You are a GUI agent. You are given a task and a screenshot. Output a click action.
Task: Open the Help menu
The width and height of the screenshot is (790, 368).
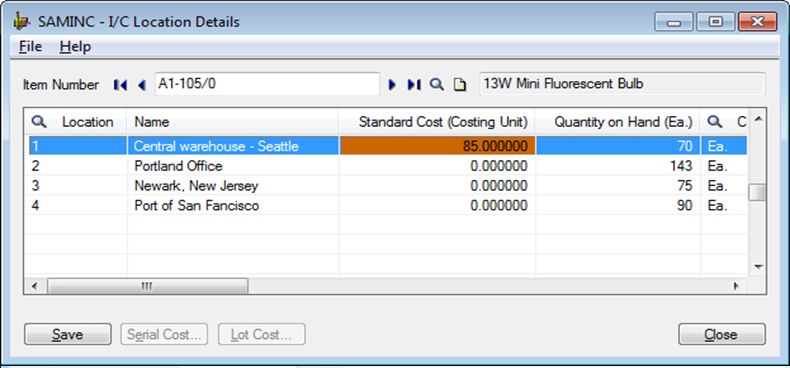[75, 47]
